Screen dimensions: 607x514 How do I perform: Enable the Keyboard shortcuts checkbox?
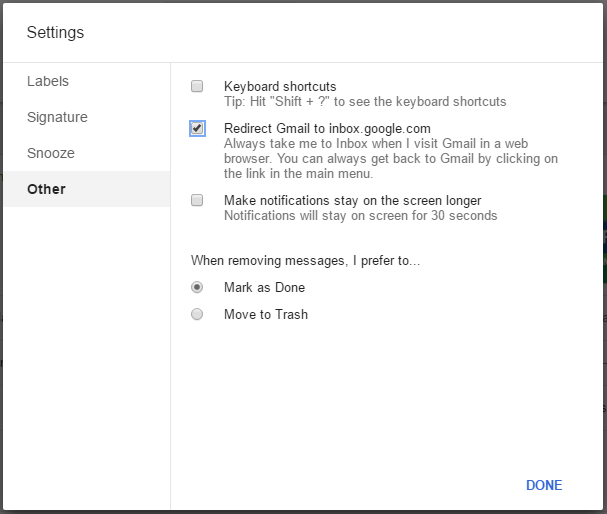pyautogui.click(x=197, y=87)
